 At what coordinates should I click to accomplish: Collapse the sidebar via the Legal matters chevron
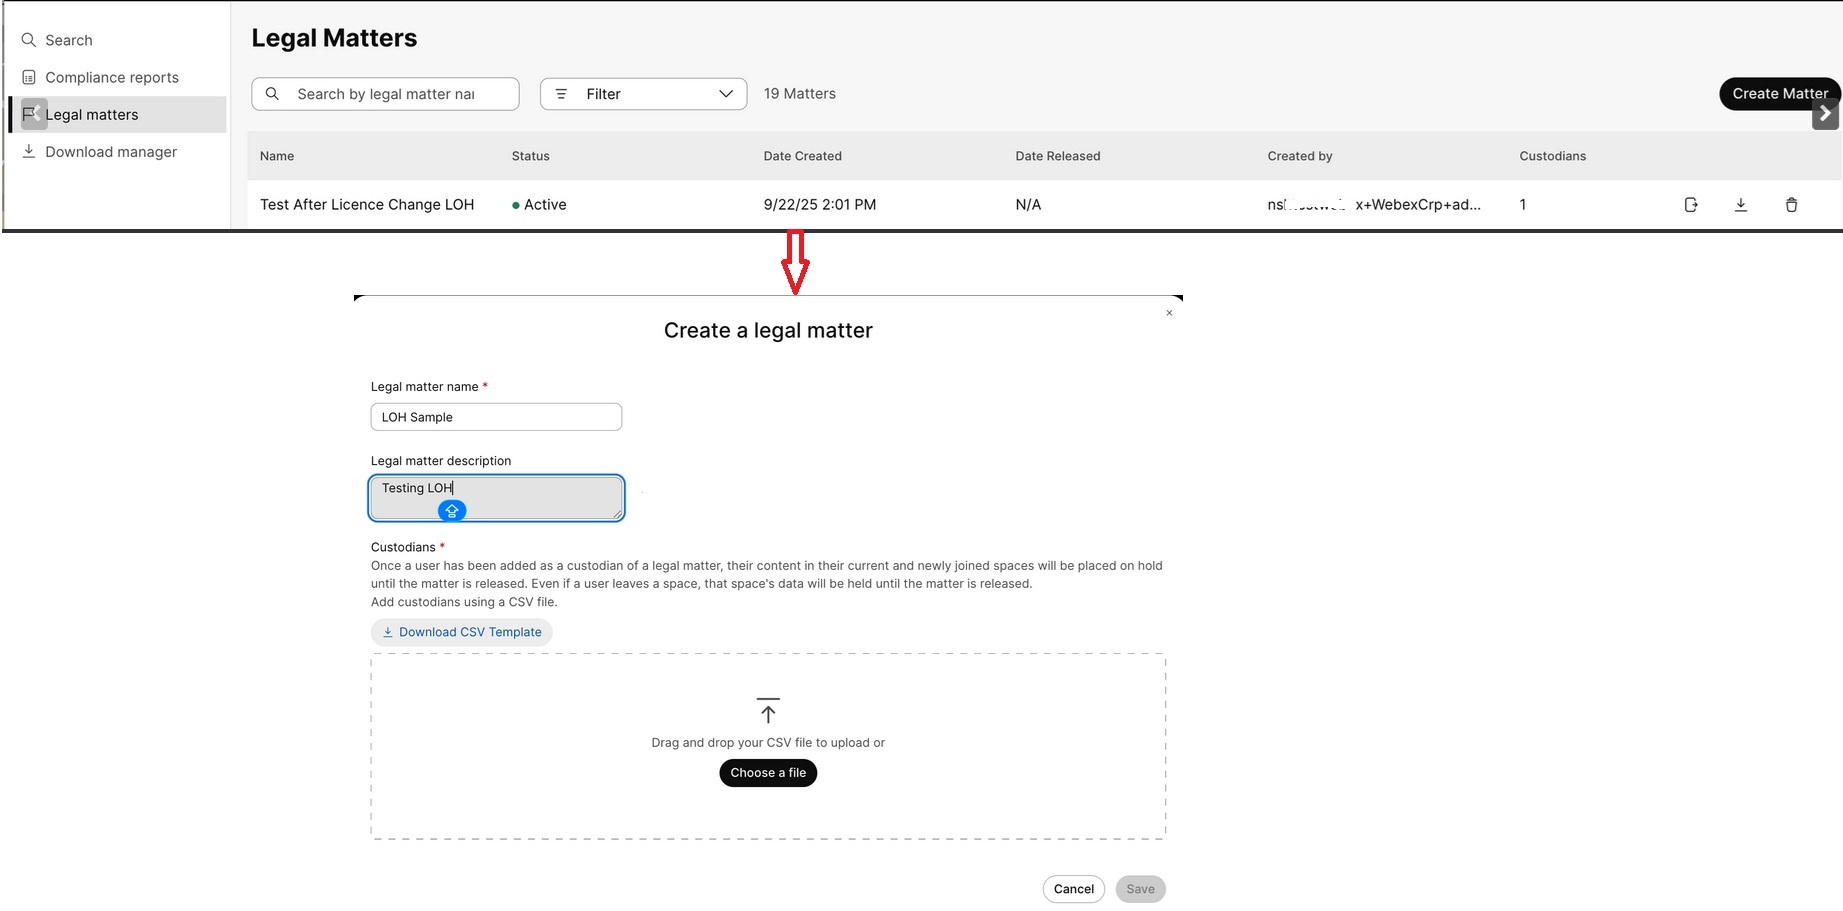coord(36,114)
